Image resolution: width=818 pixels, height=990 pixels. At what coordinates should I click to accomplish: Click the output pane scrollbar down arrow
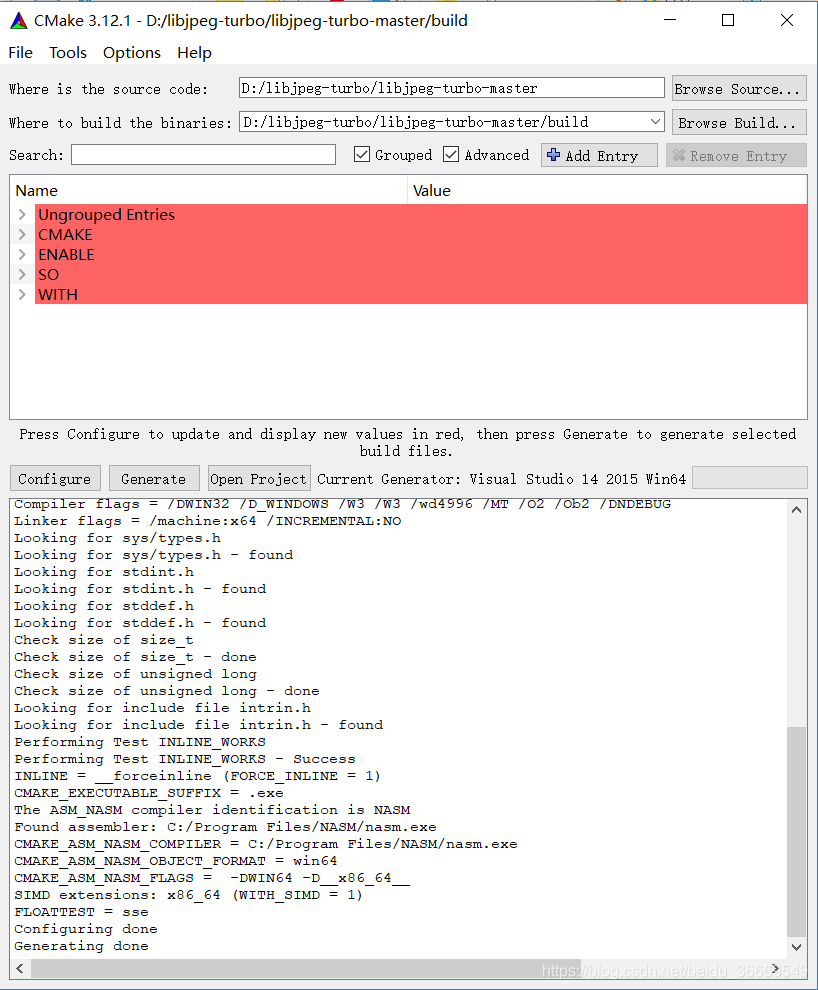[x=797, y=947]
